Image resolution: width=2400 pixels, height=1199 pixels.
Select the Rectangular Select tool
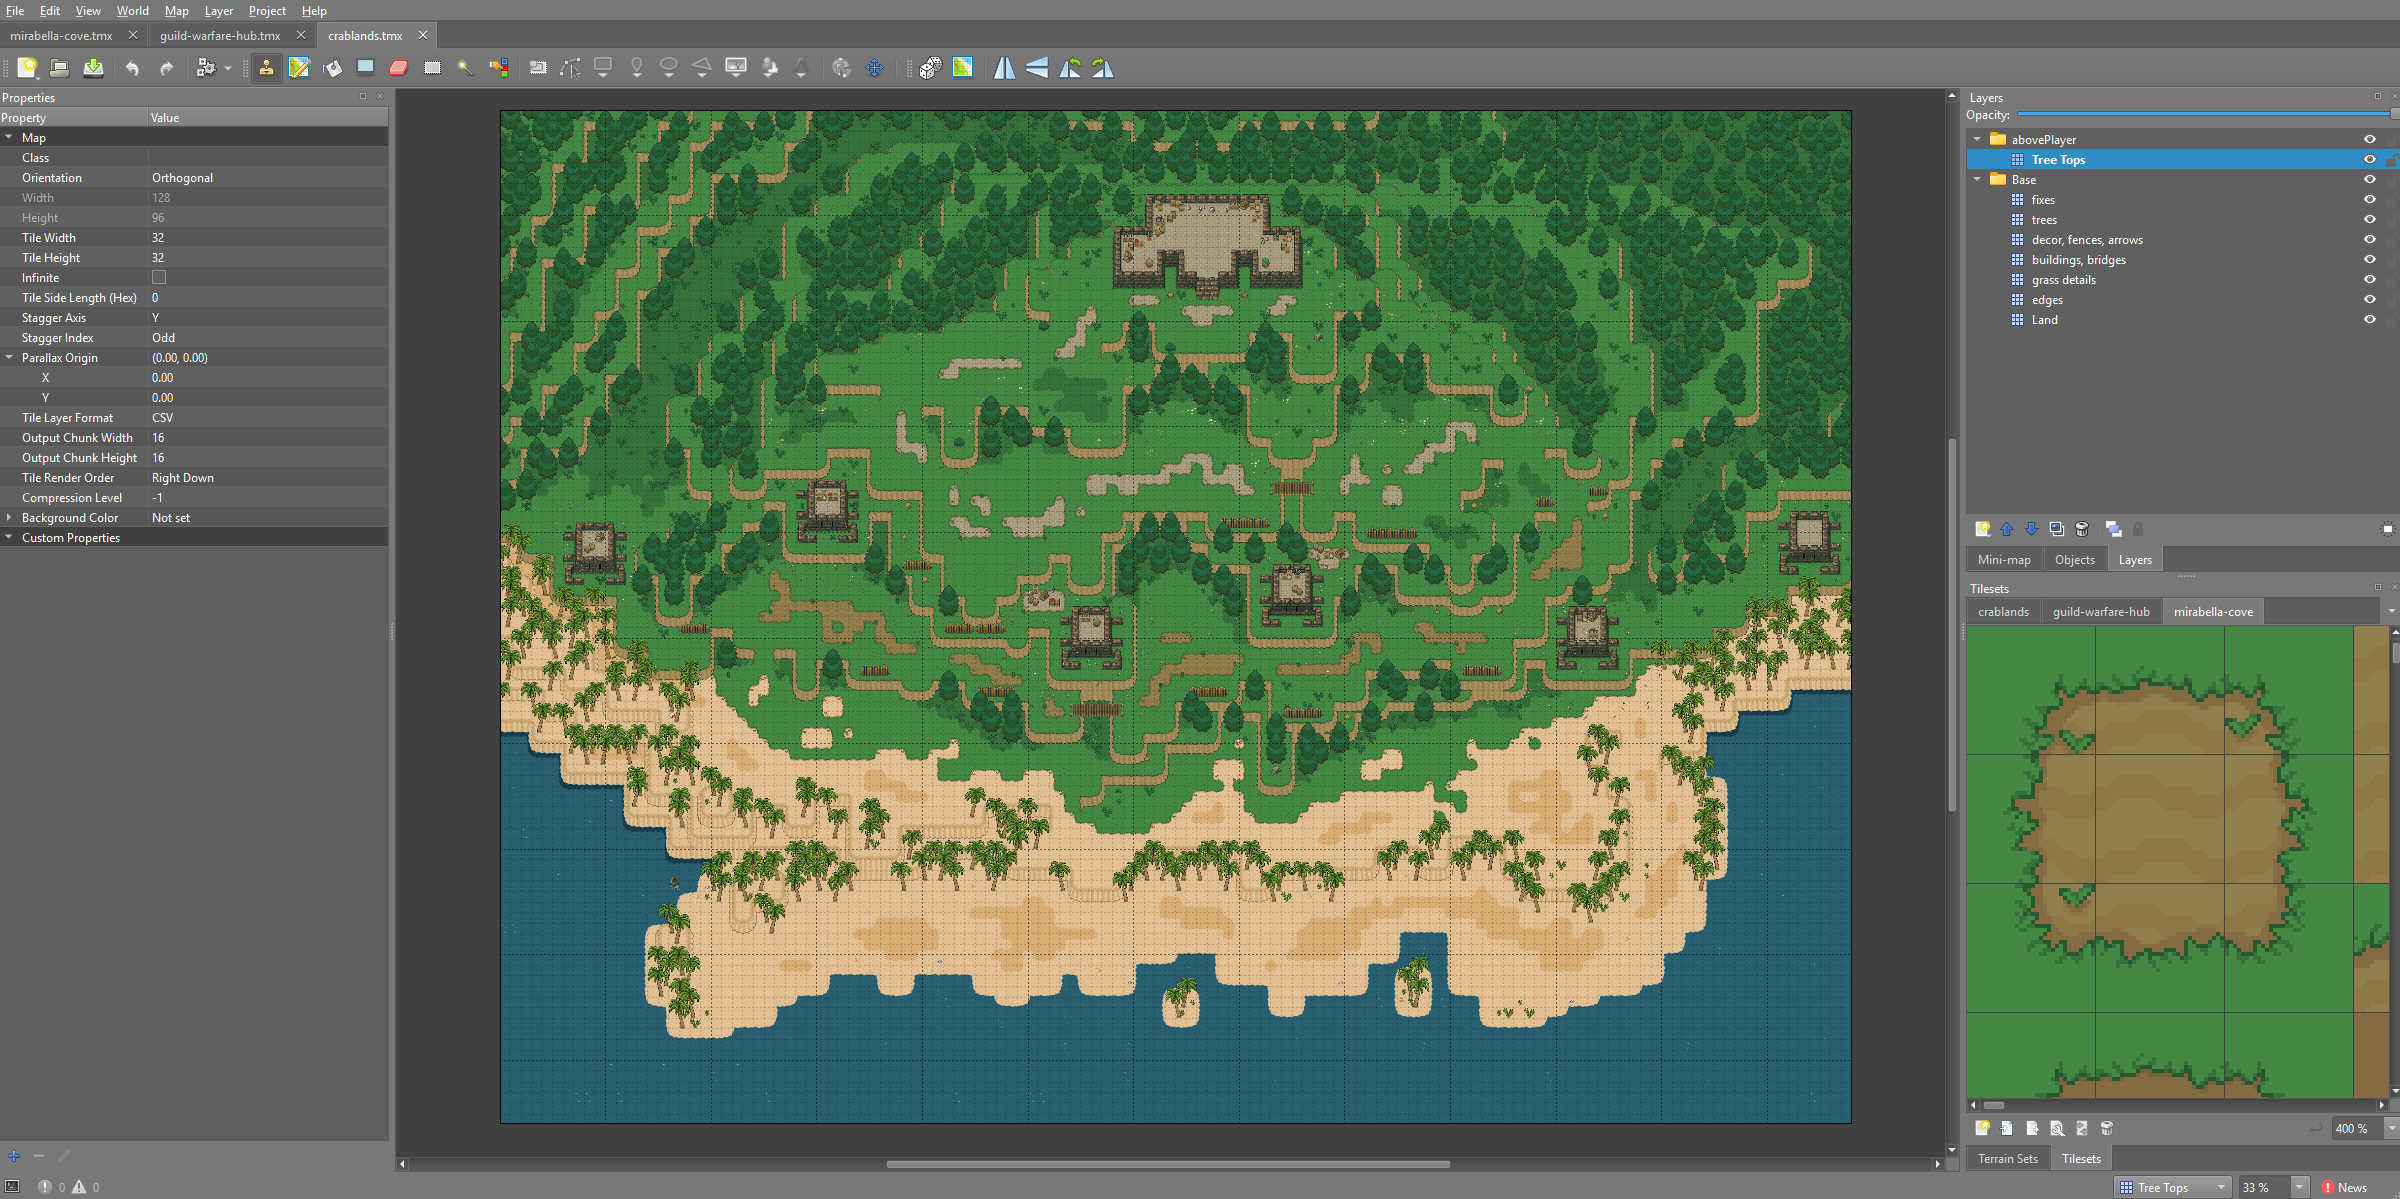click(x=432, y=68)
